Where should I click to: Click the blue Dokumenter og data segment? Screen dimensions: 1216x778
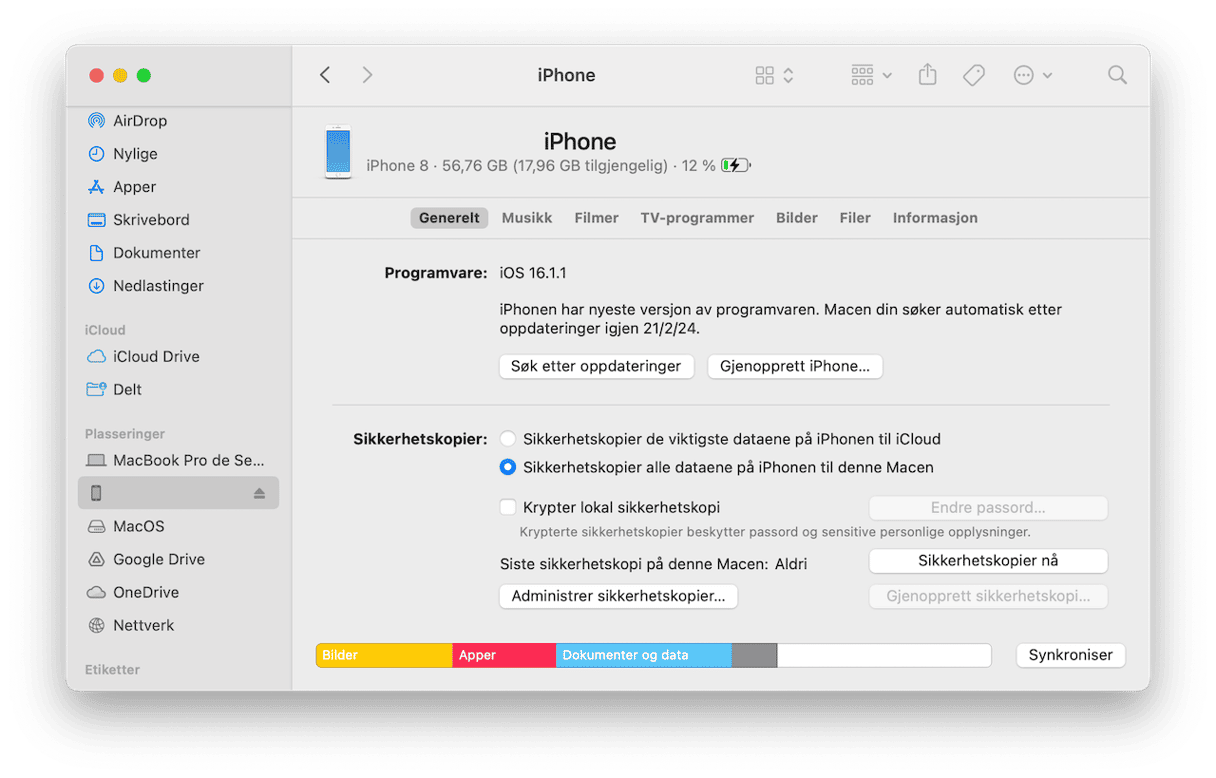[643, 655]
